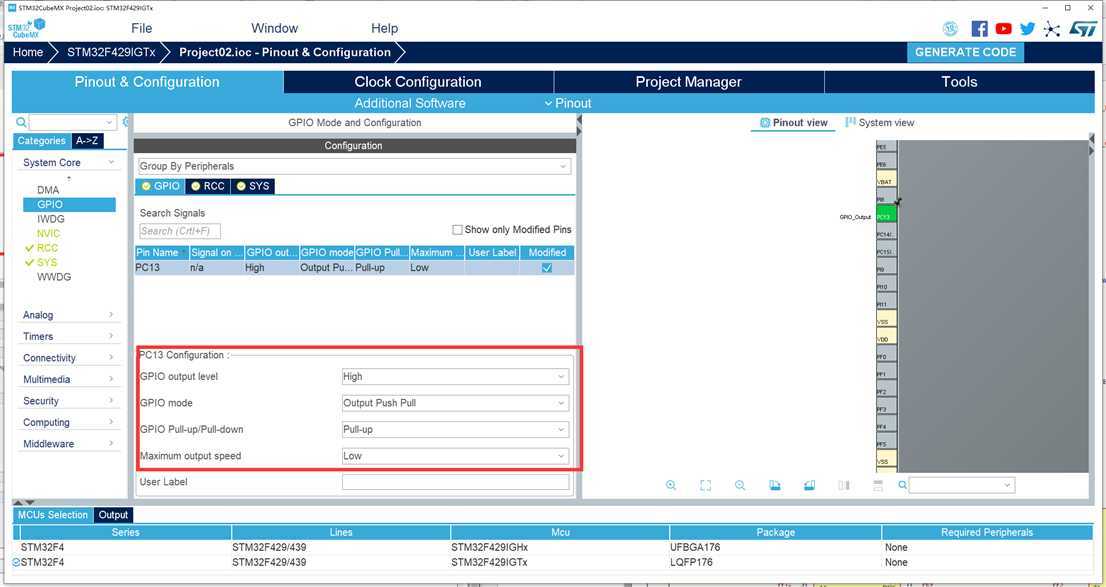The width and height of the screenshot is (1106, 587).
Task: Click the GENERATE CODE button
Action: coord(965,52)
